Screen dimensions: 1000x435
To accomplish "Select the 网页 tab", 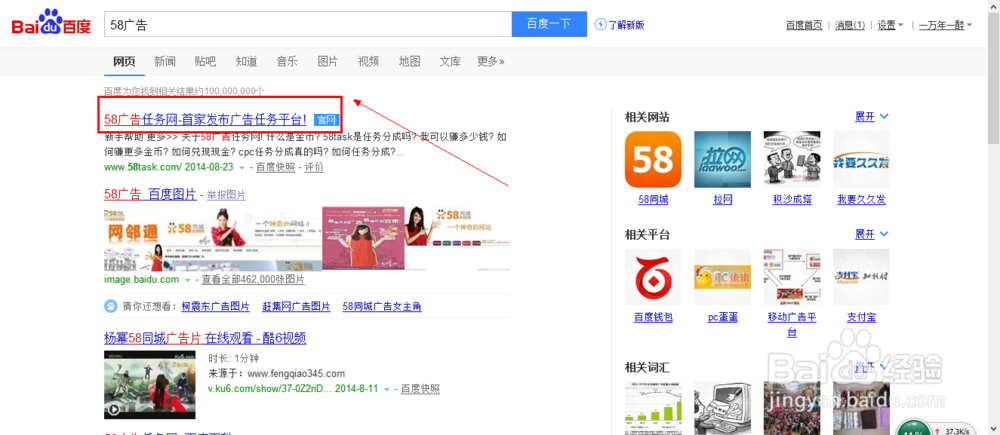I will tap(124, 62).
